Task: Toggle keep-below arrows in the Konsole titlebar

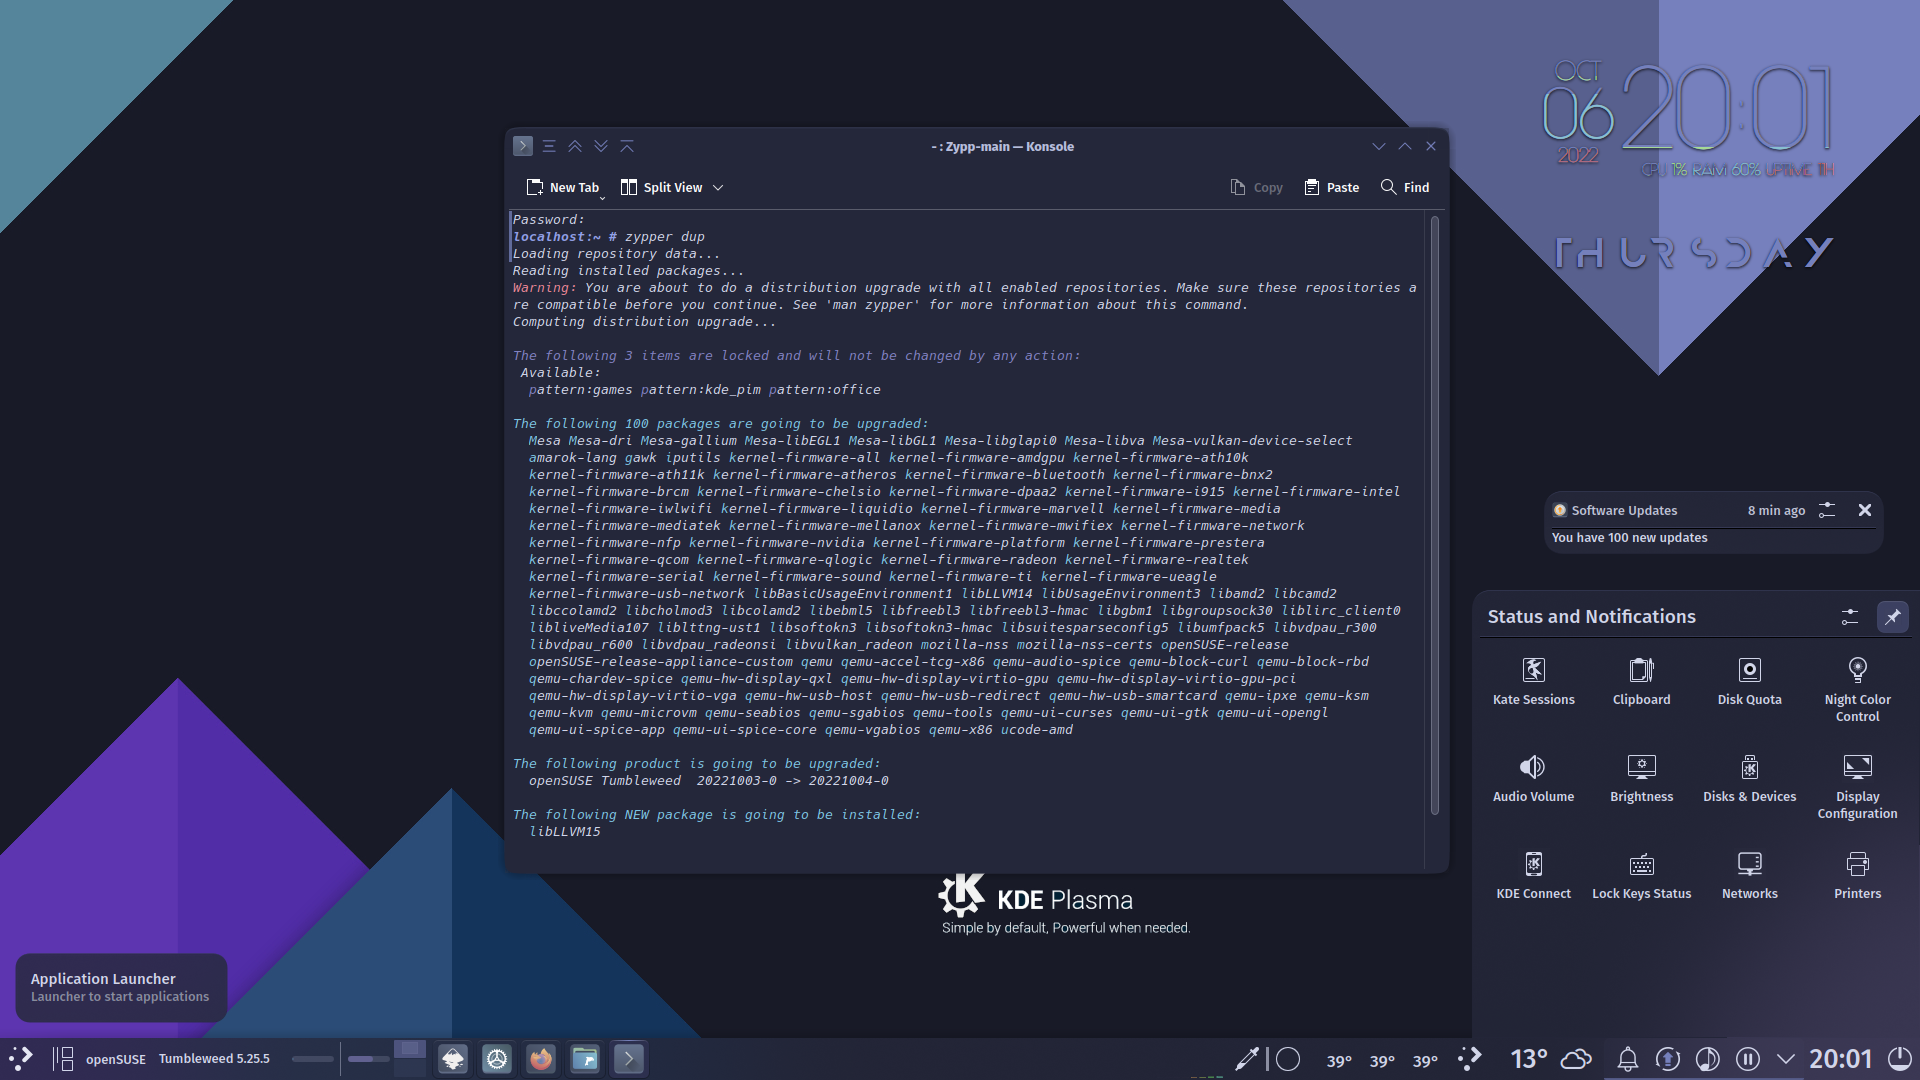Action: click(x=601, y=146)
